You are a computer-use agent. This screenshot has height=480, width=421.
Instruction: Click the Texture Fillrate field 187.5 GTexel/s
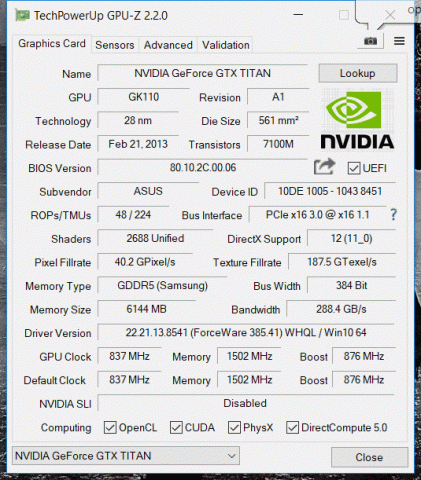342,262
